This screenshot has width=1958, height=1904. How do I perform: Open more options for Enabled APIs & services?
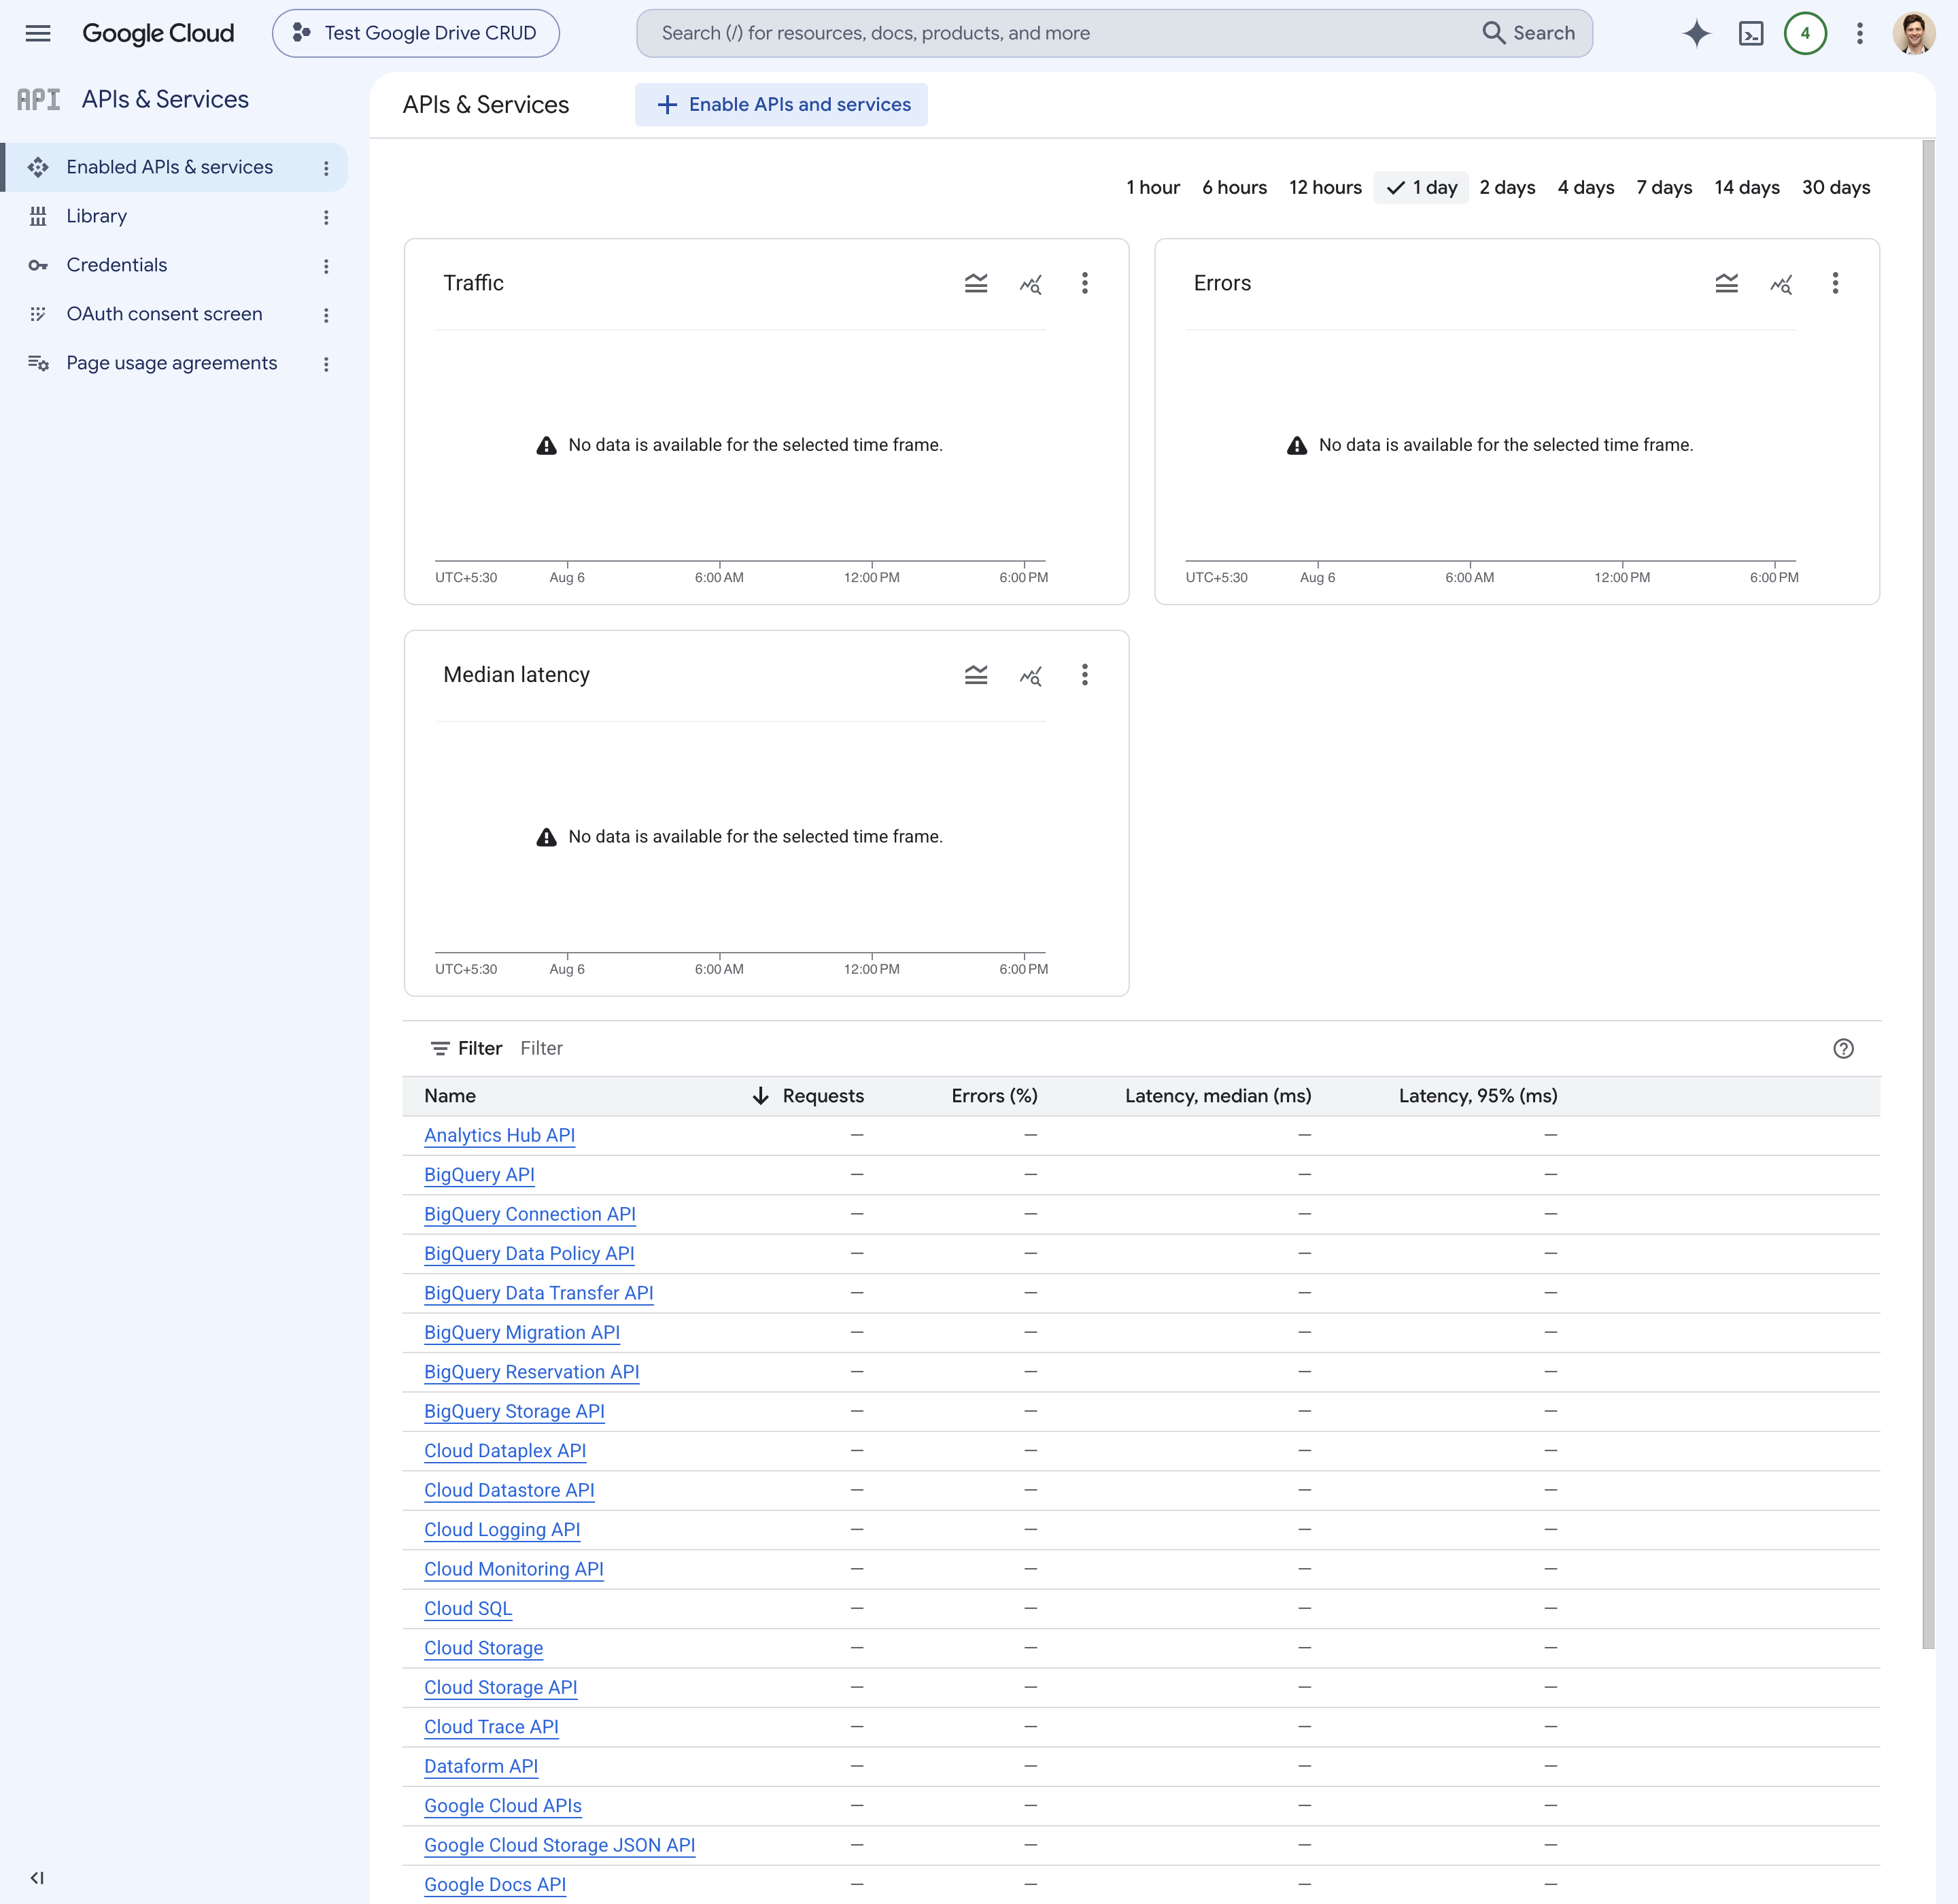point(326,168)
